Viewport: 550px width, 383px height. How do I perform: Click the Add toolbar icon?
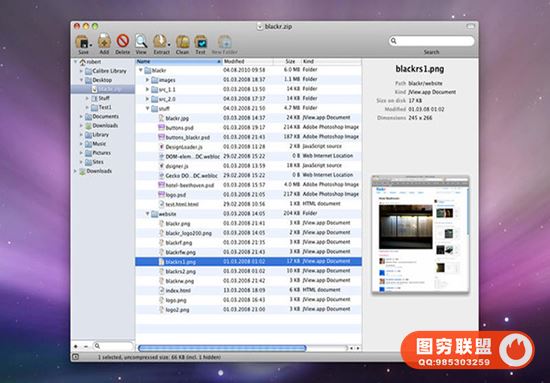104,41
